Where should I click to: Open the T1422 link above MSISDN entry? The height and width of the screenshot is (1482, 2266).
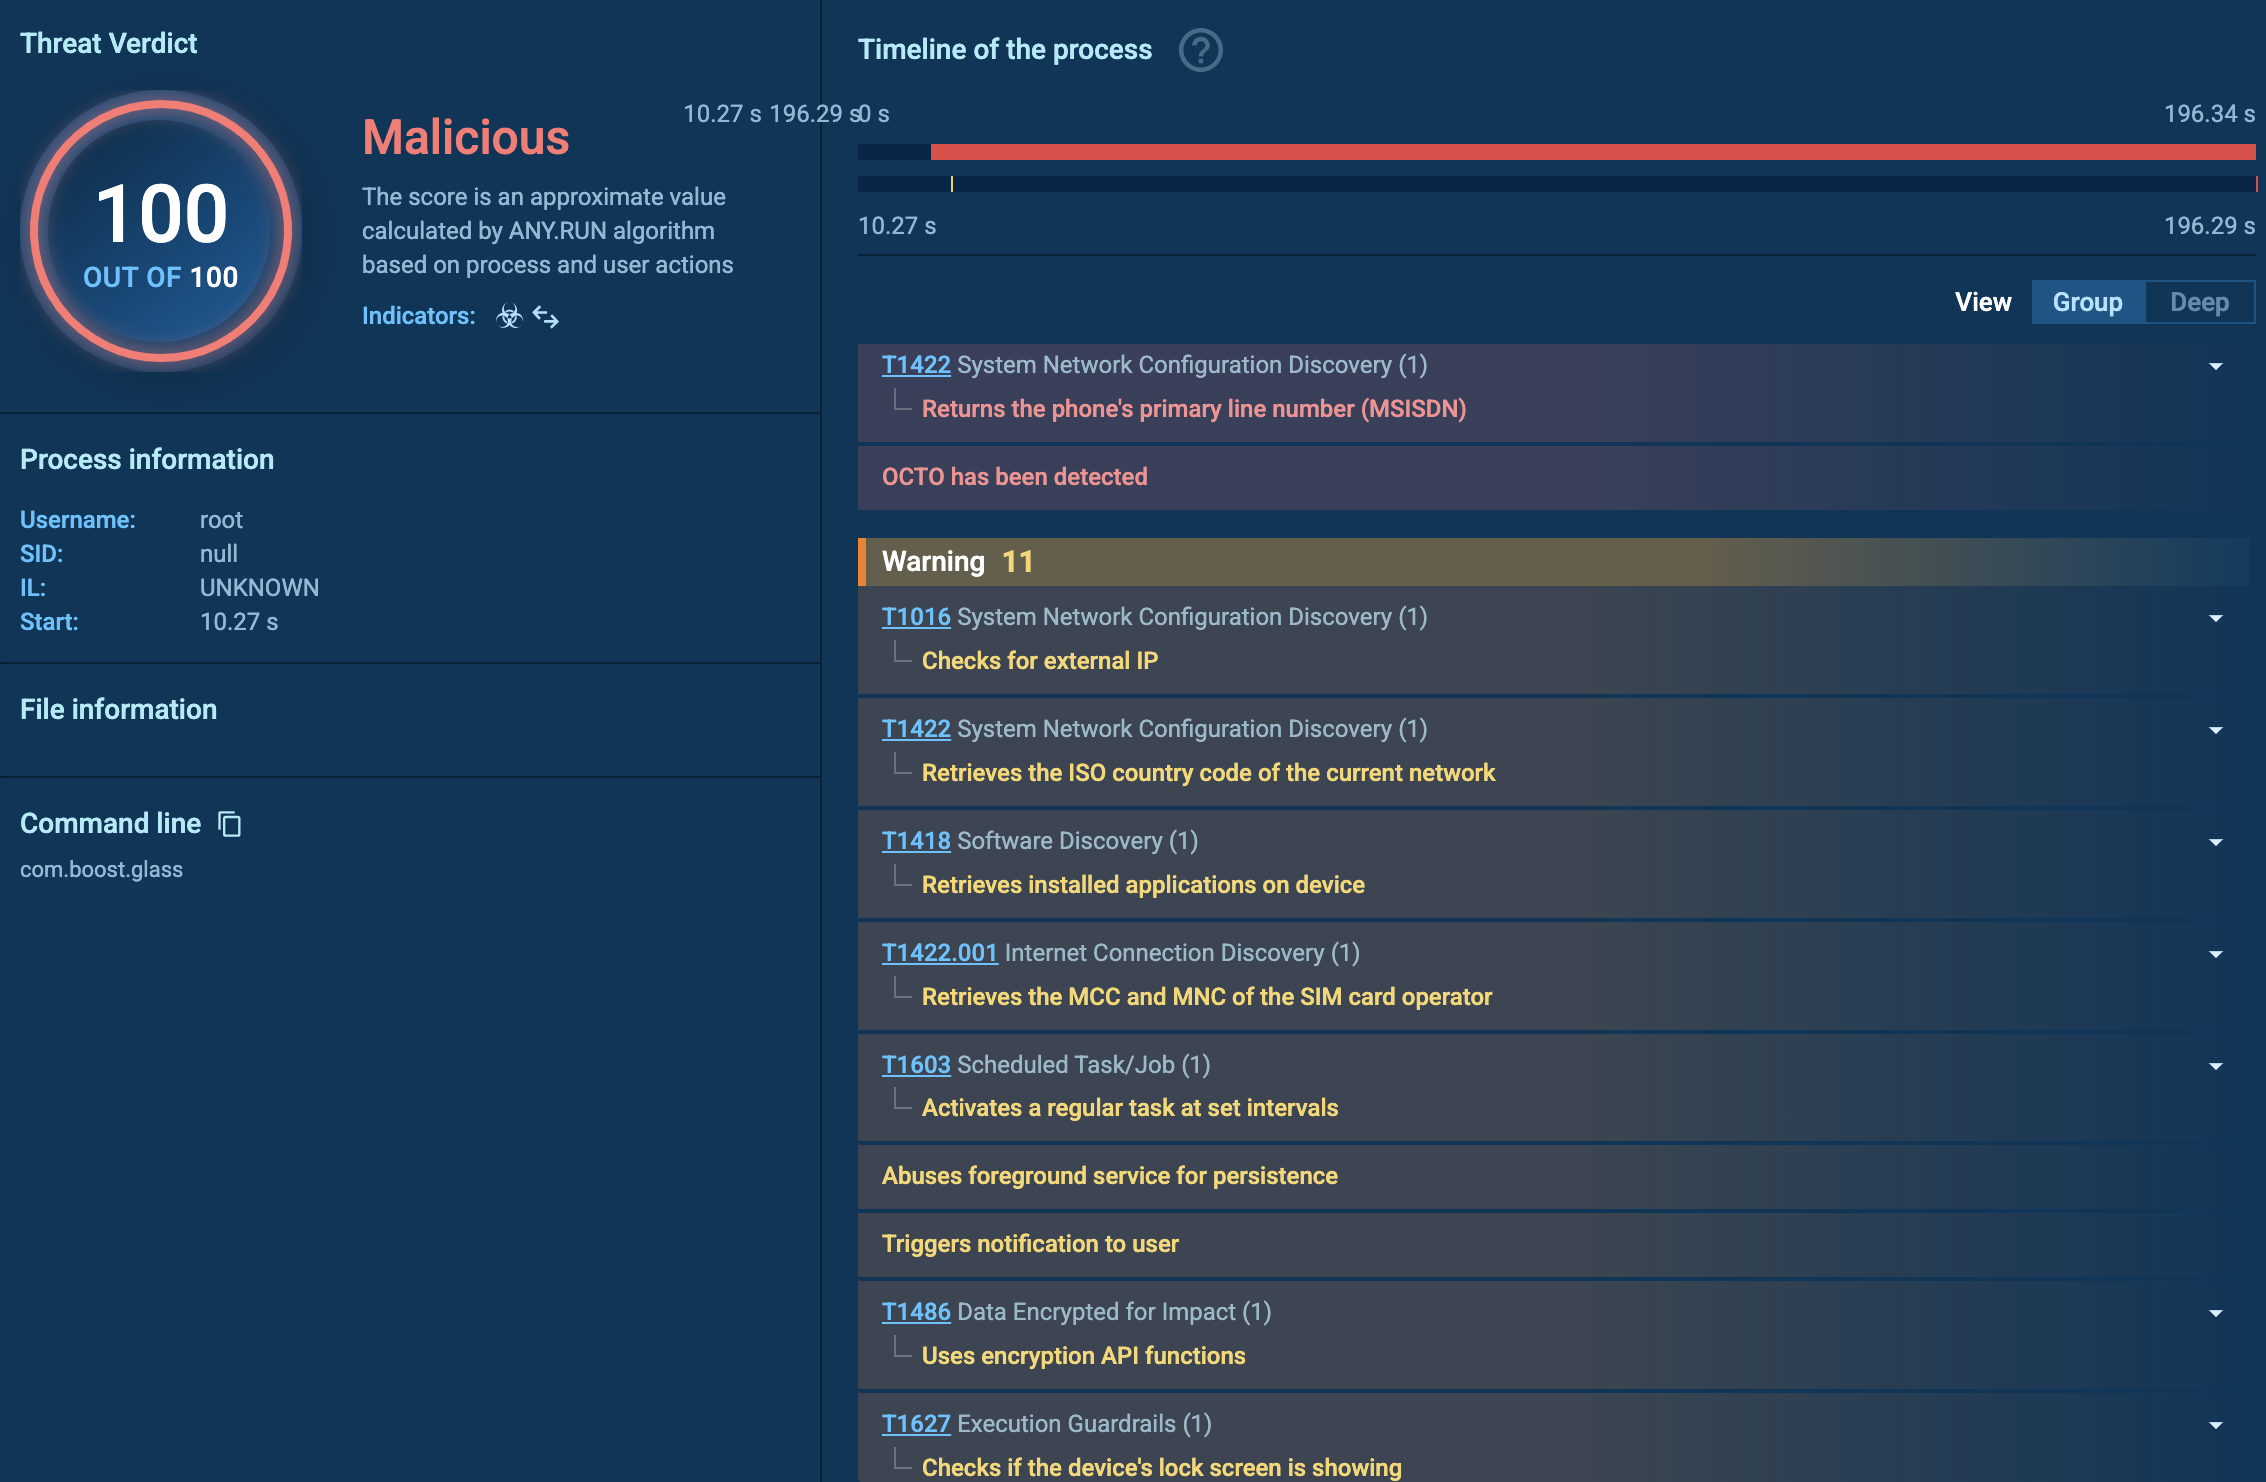pos(916,365)
